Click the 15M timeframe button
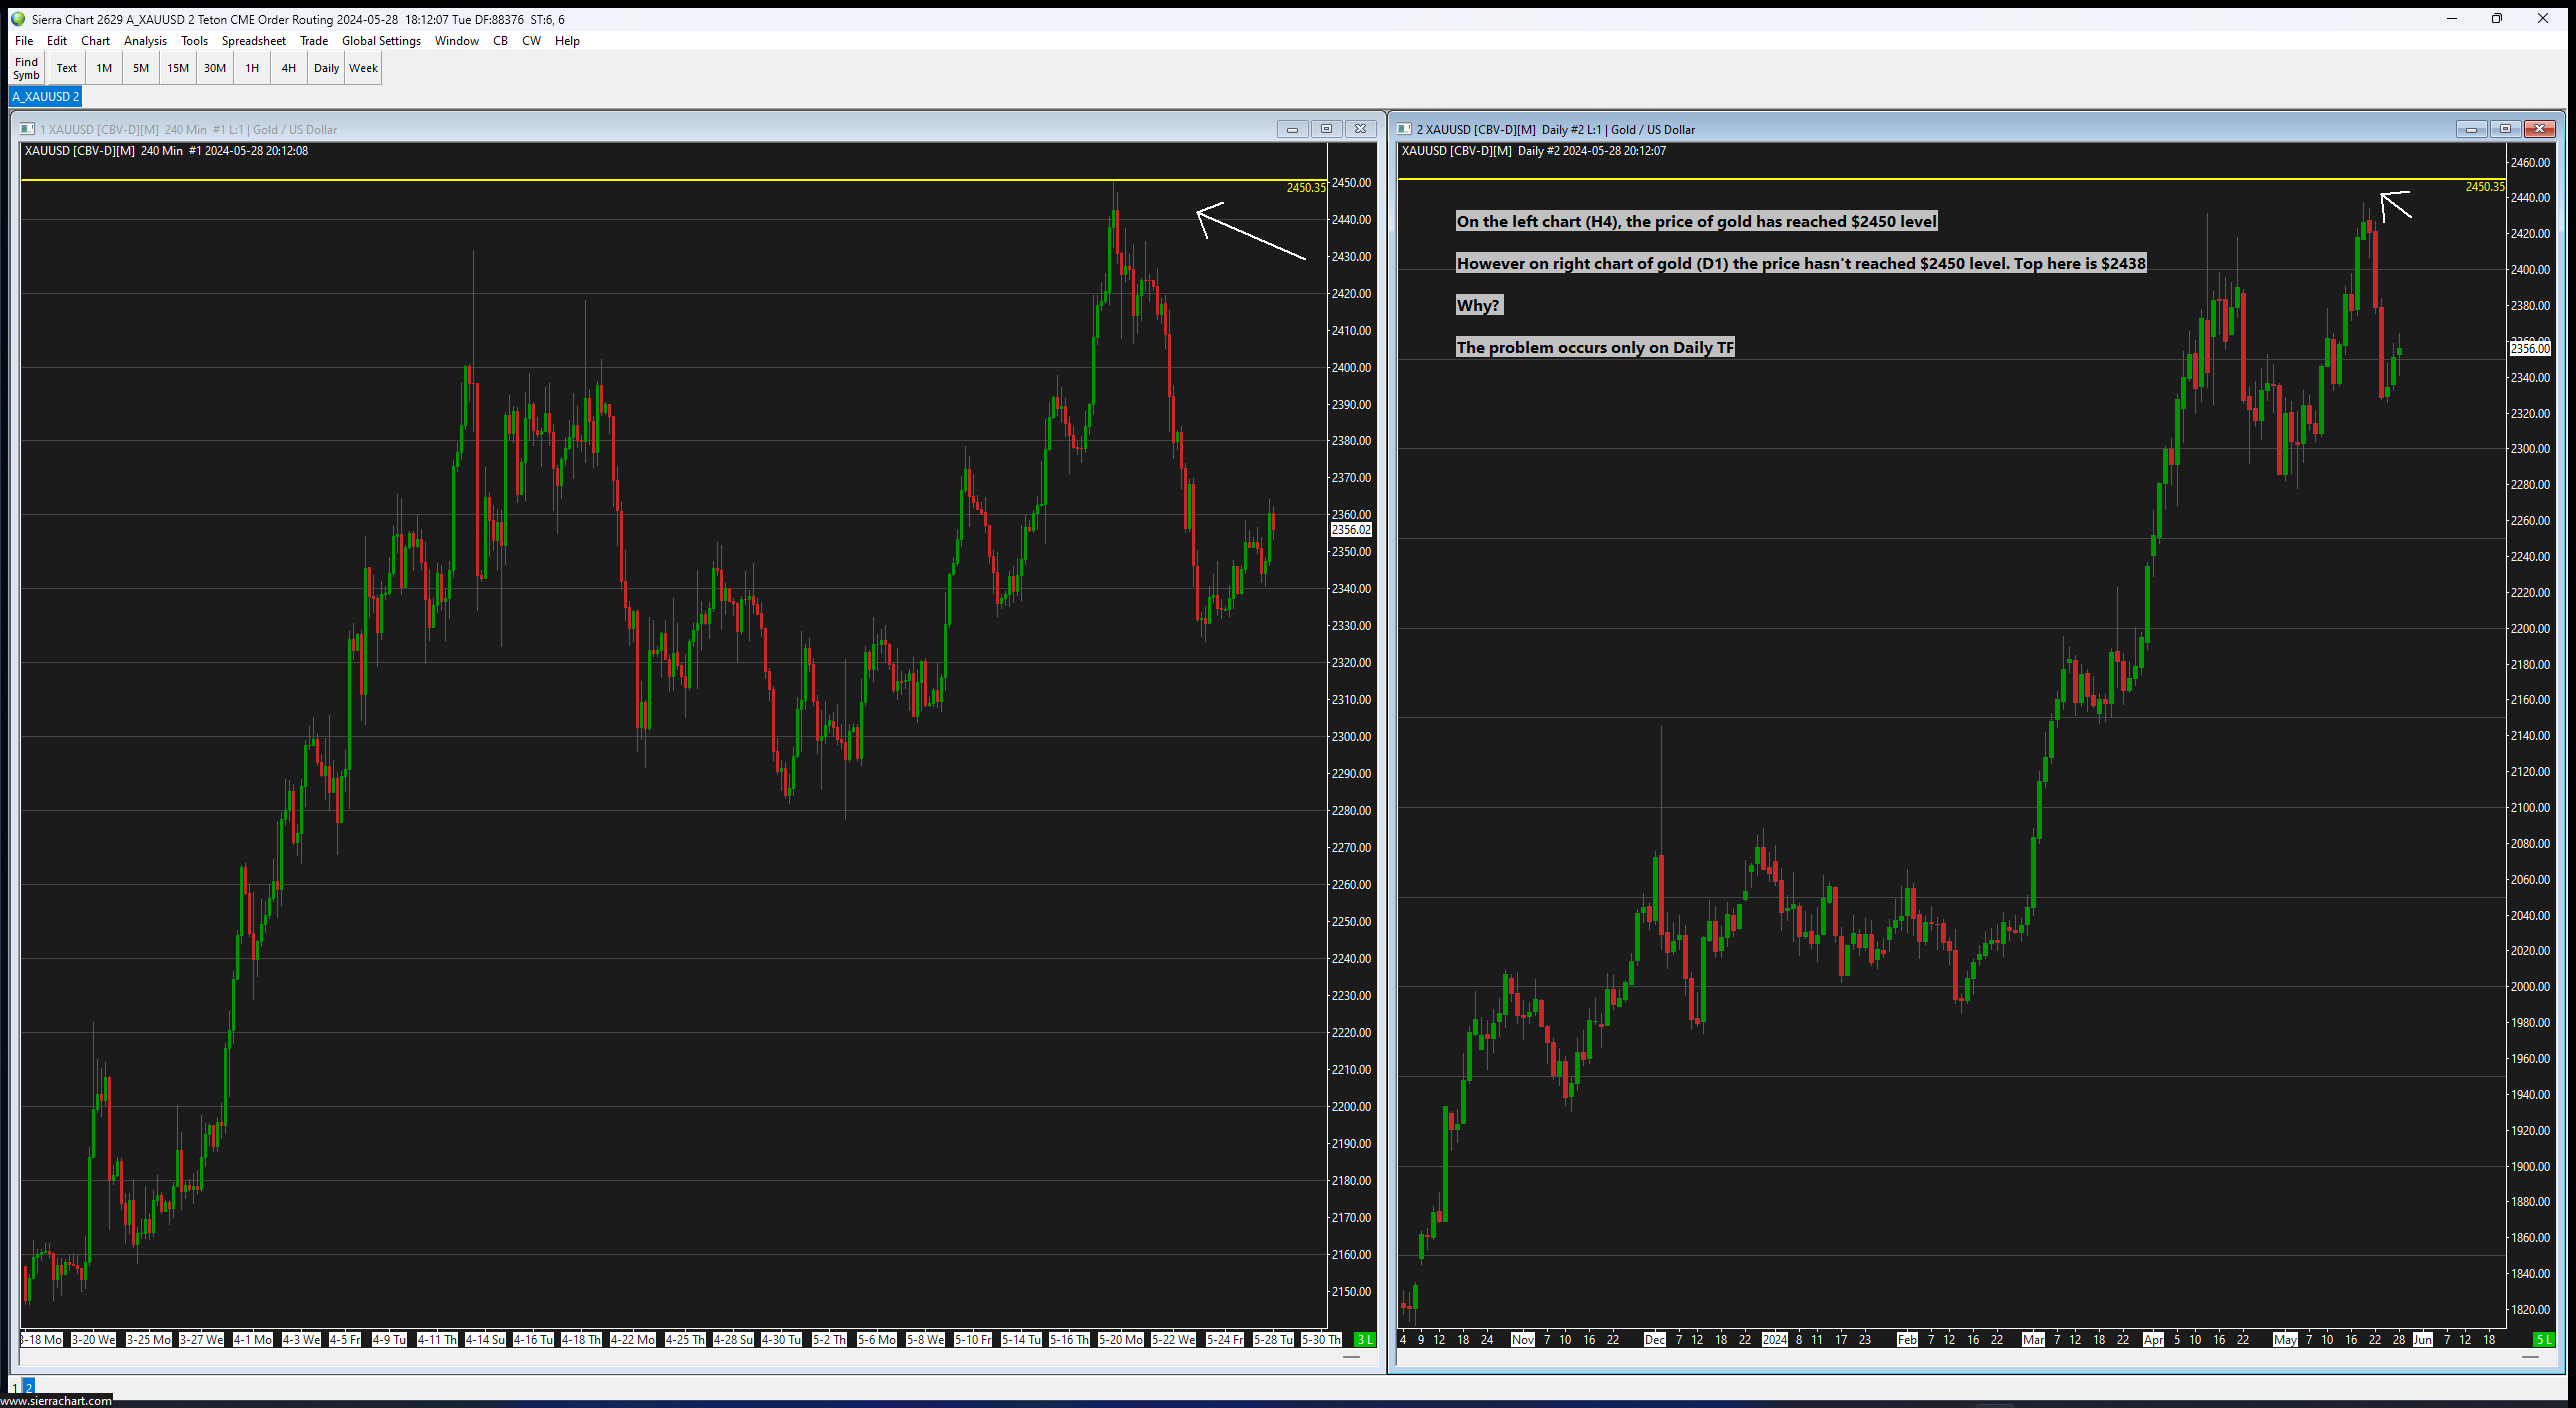The height and width of the screenshot is (1408, 2576). click(x=178, y=68)
